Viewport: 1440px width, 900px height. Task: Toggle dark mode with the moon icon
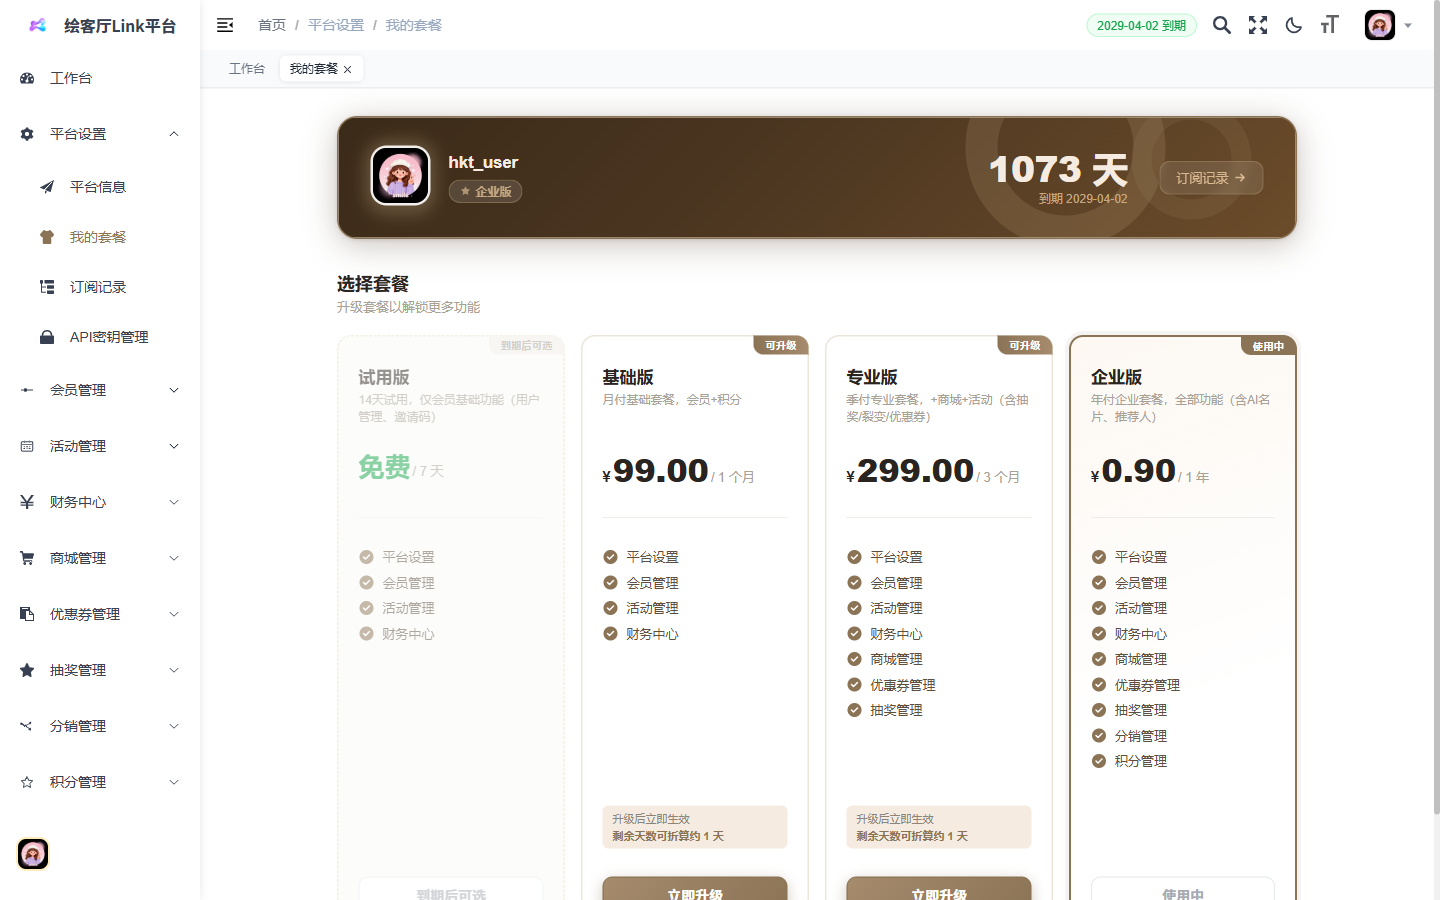point(1293,25)
